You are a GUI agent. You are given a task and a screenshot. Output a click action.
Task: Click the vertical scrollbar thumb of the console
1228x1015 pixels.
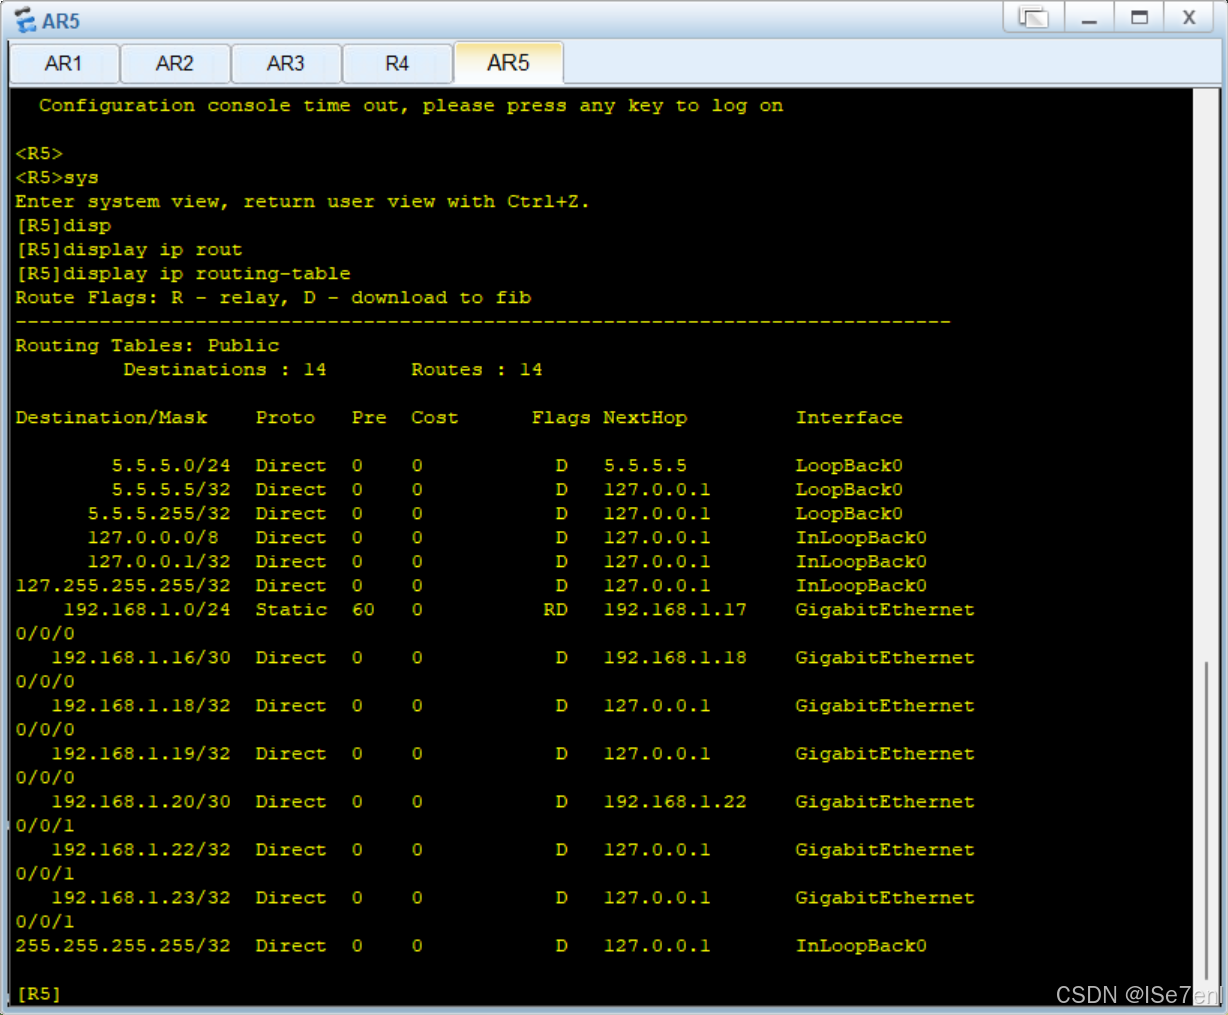pos(1206,820)
